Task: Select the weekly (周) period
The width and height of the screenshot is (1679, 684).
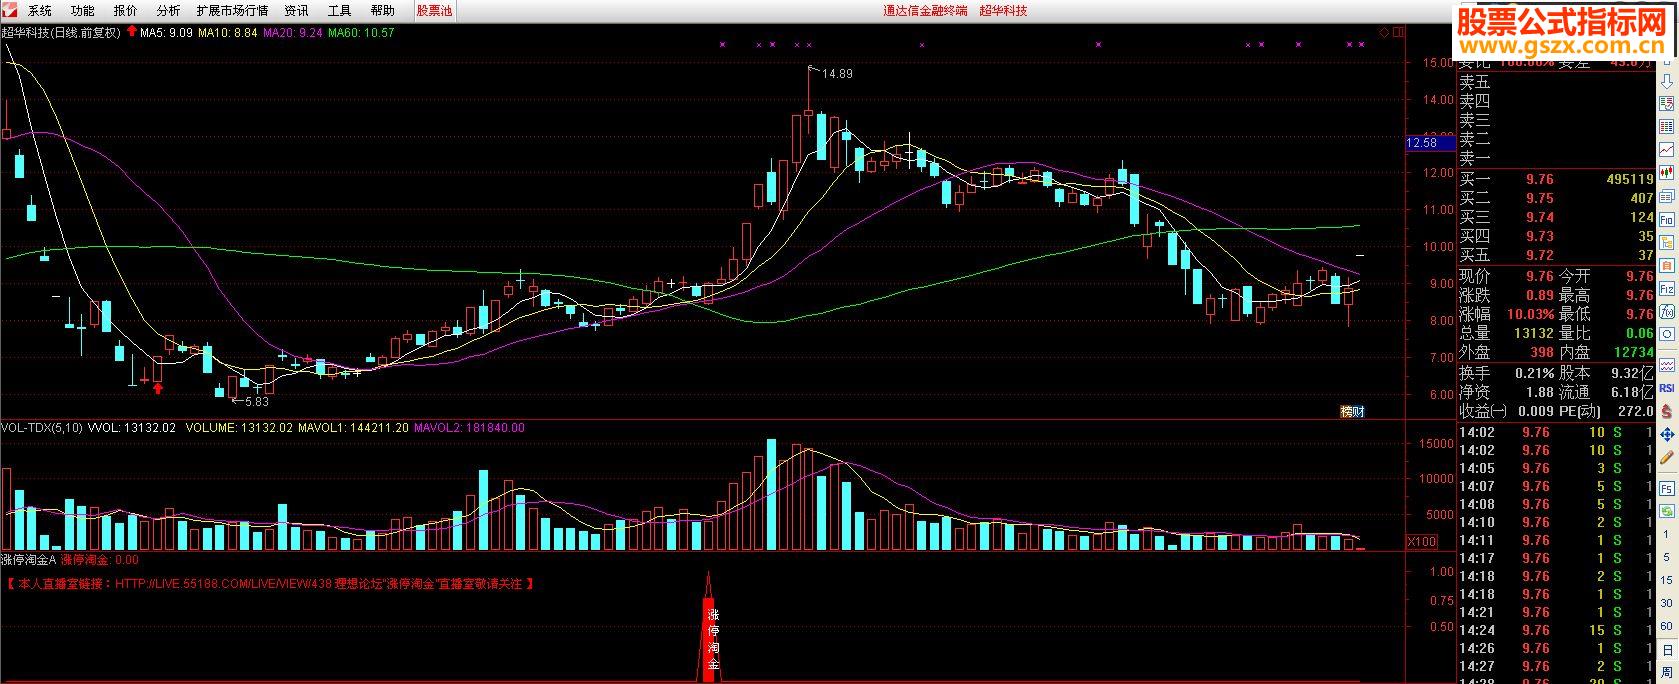Action: tap(1667, 673)
